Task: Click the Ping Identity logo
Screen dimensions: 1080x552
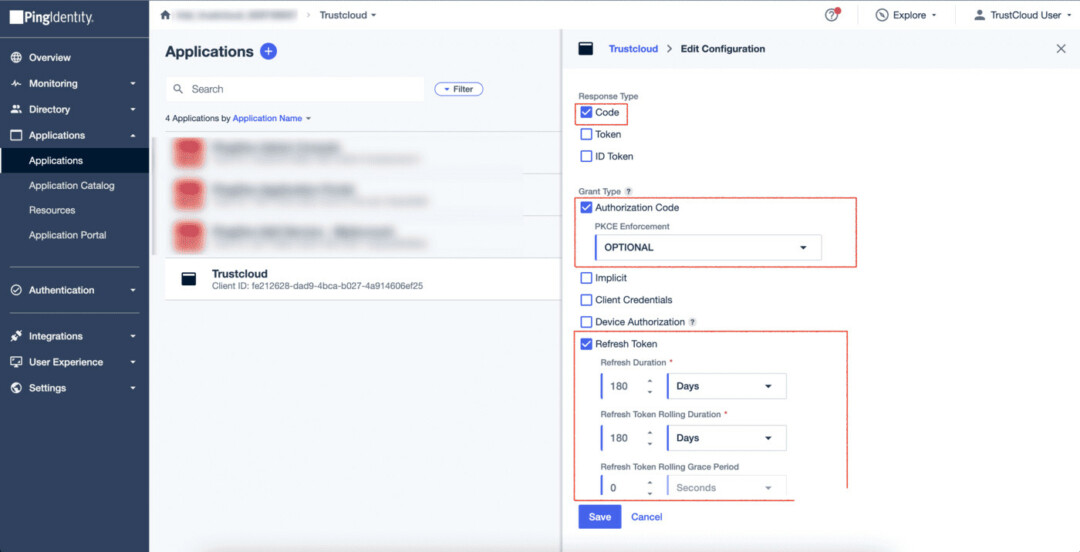Action: (51, 19)
